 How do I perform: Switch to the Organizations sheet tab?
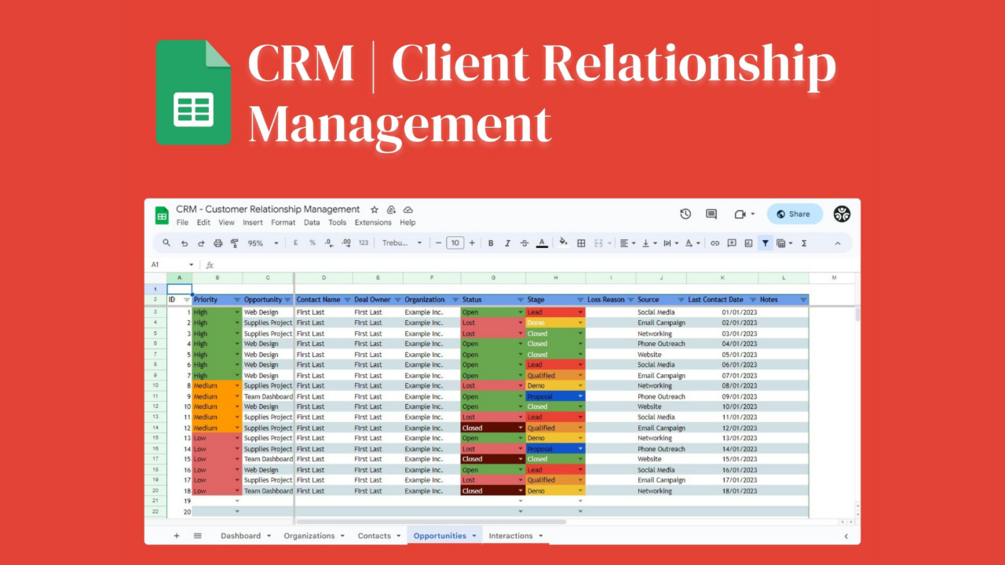coord(310,536)
